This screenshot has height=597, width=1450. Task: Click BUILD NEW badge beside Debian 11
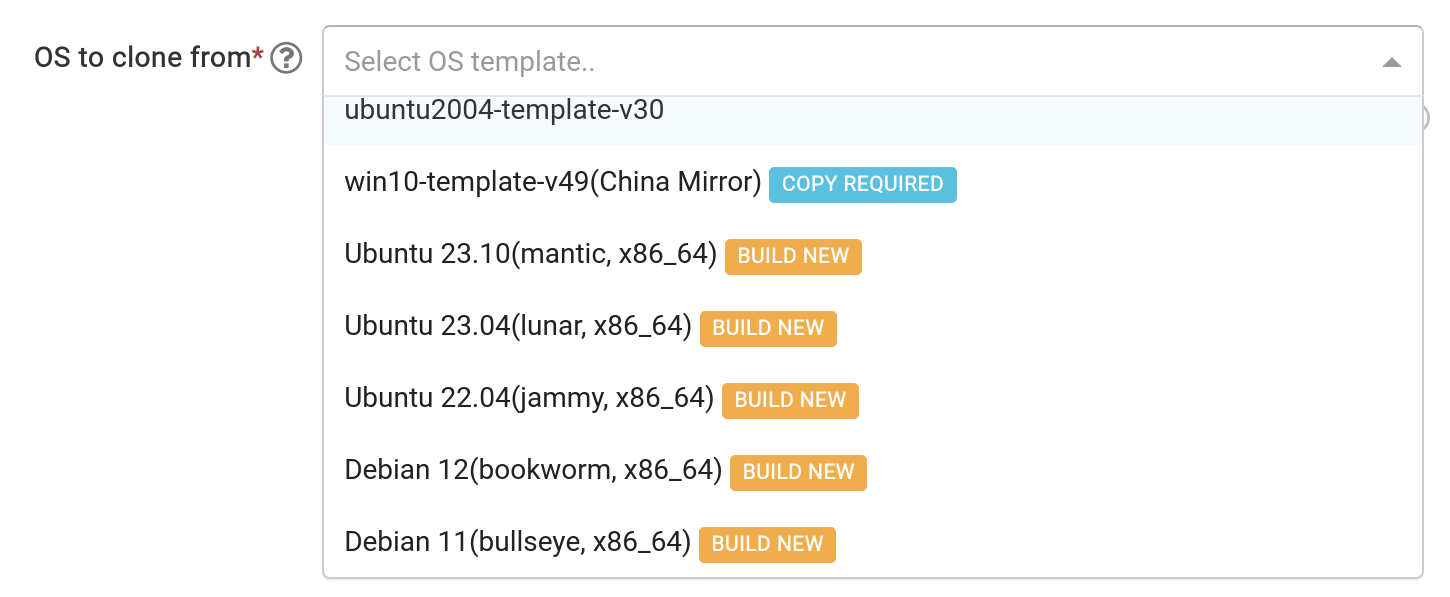(x=767, y=545)
